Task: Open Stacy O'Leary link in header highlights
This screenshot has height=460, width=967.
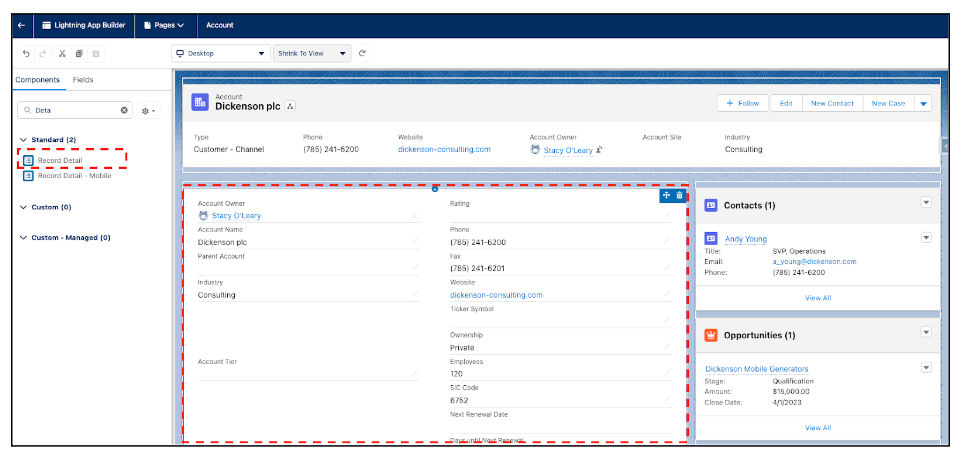Action: pos(568,150)
